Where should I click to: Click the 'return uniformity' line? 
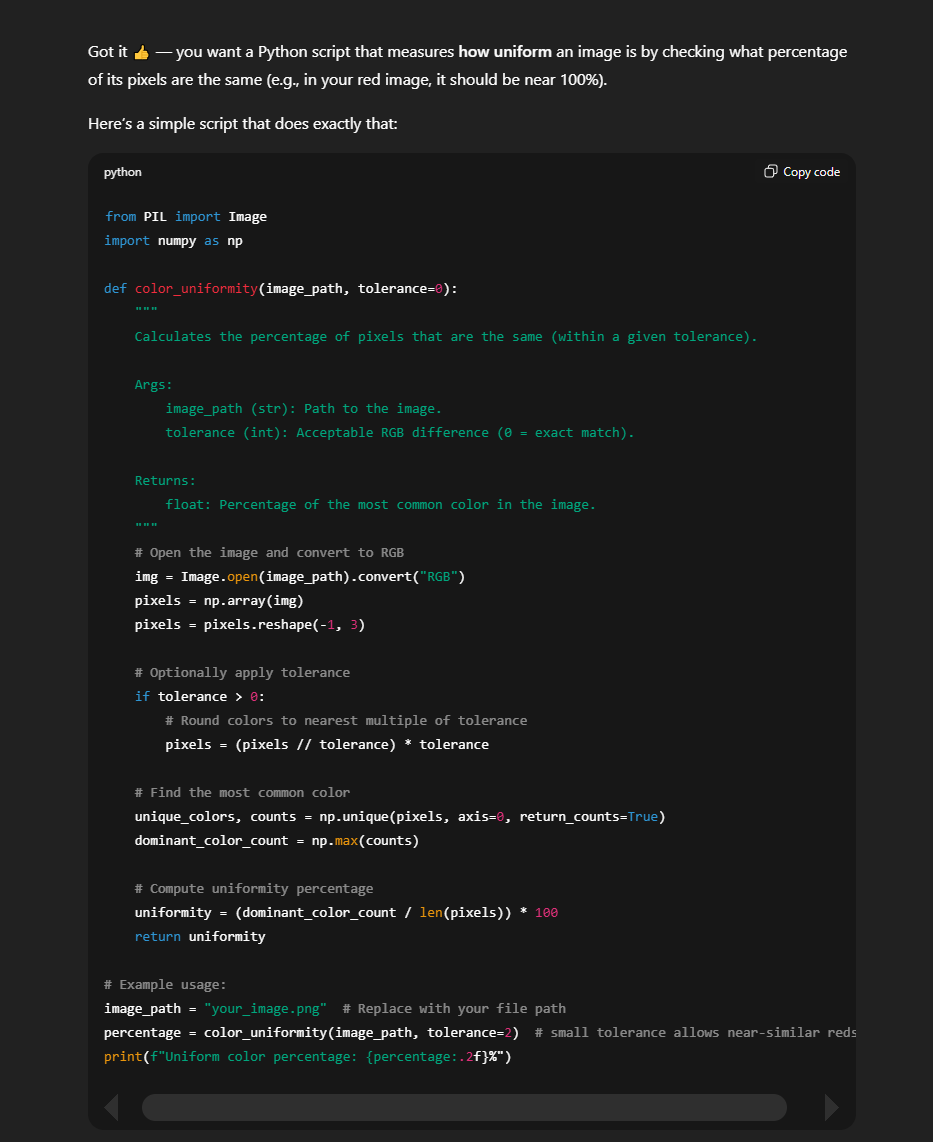pyautogui.click(x=200, y=938)
